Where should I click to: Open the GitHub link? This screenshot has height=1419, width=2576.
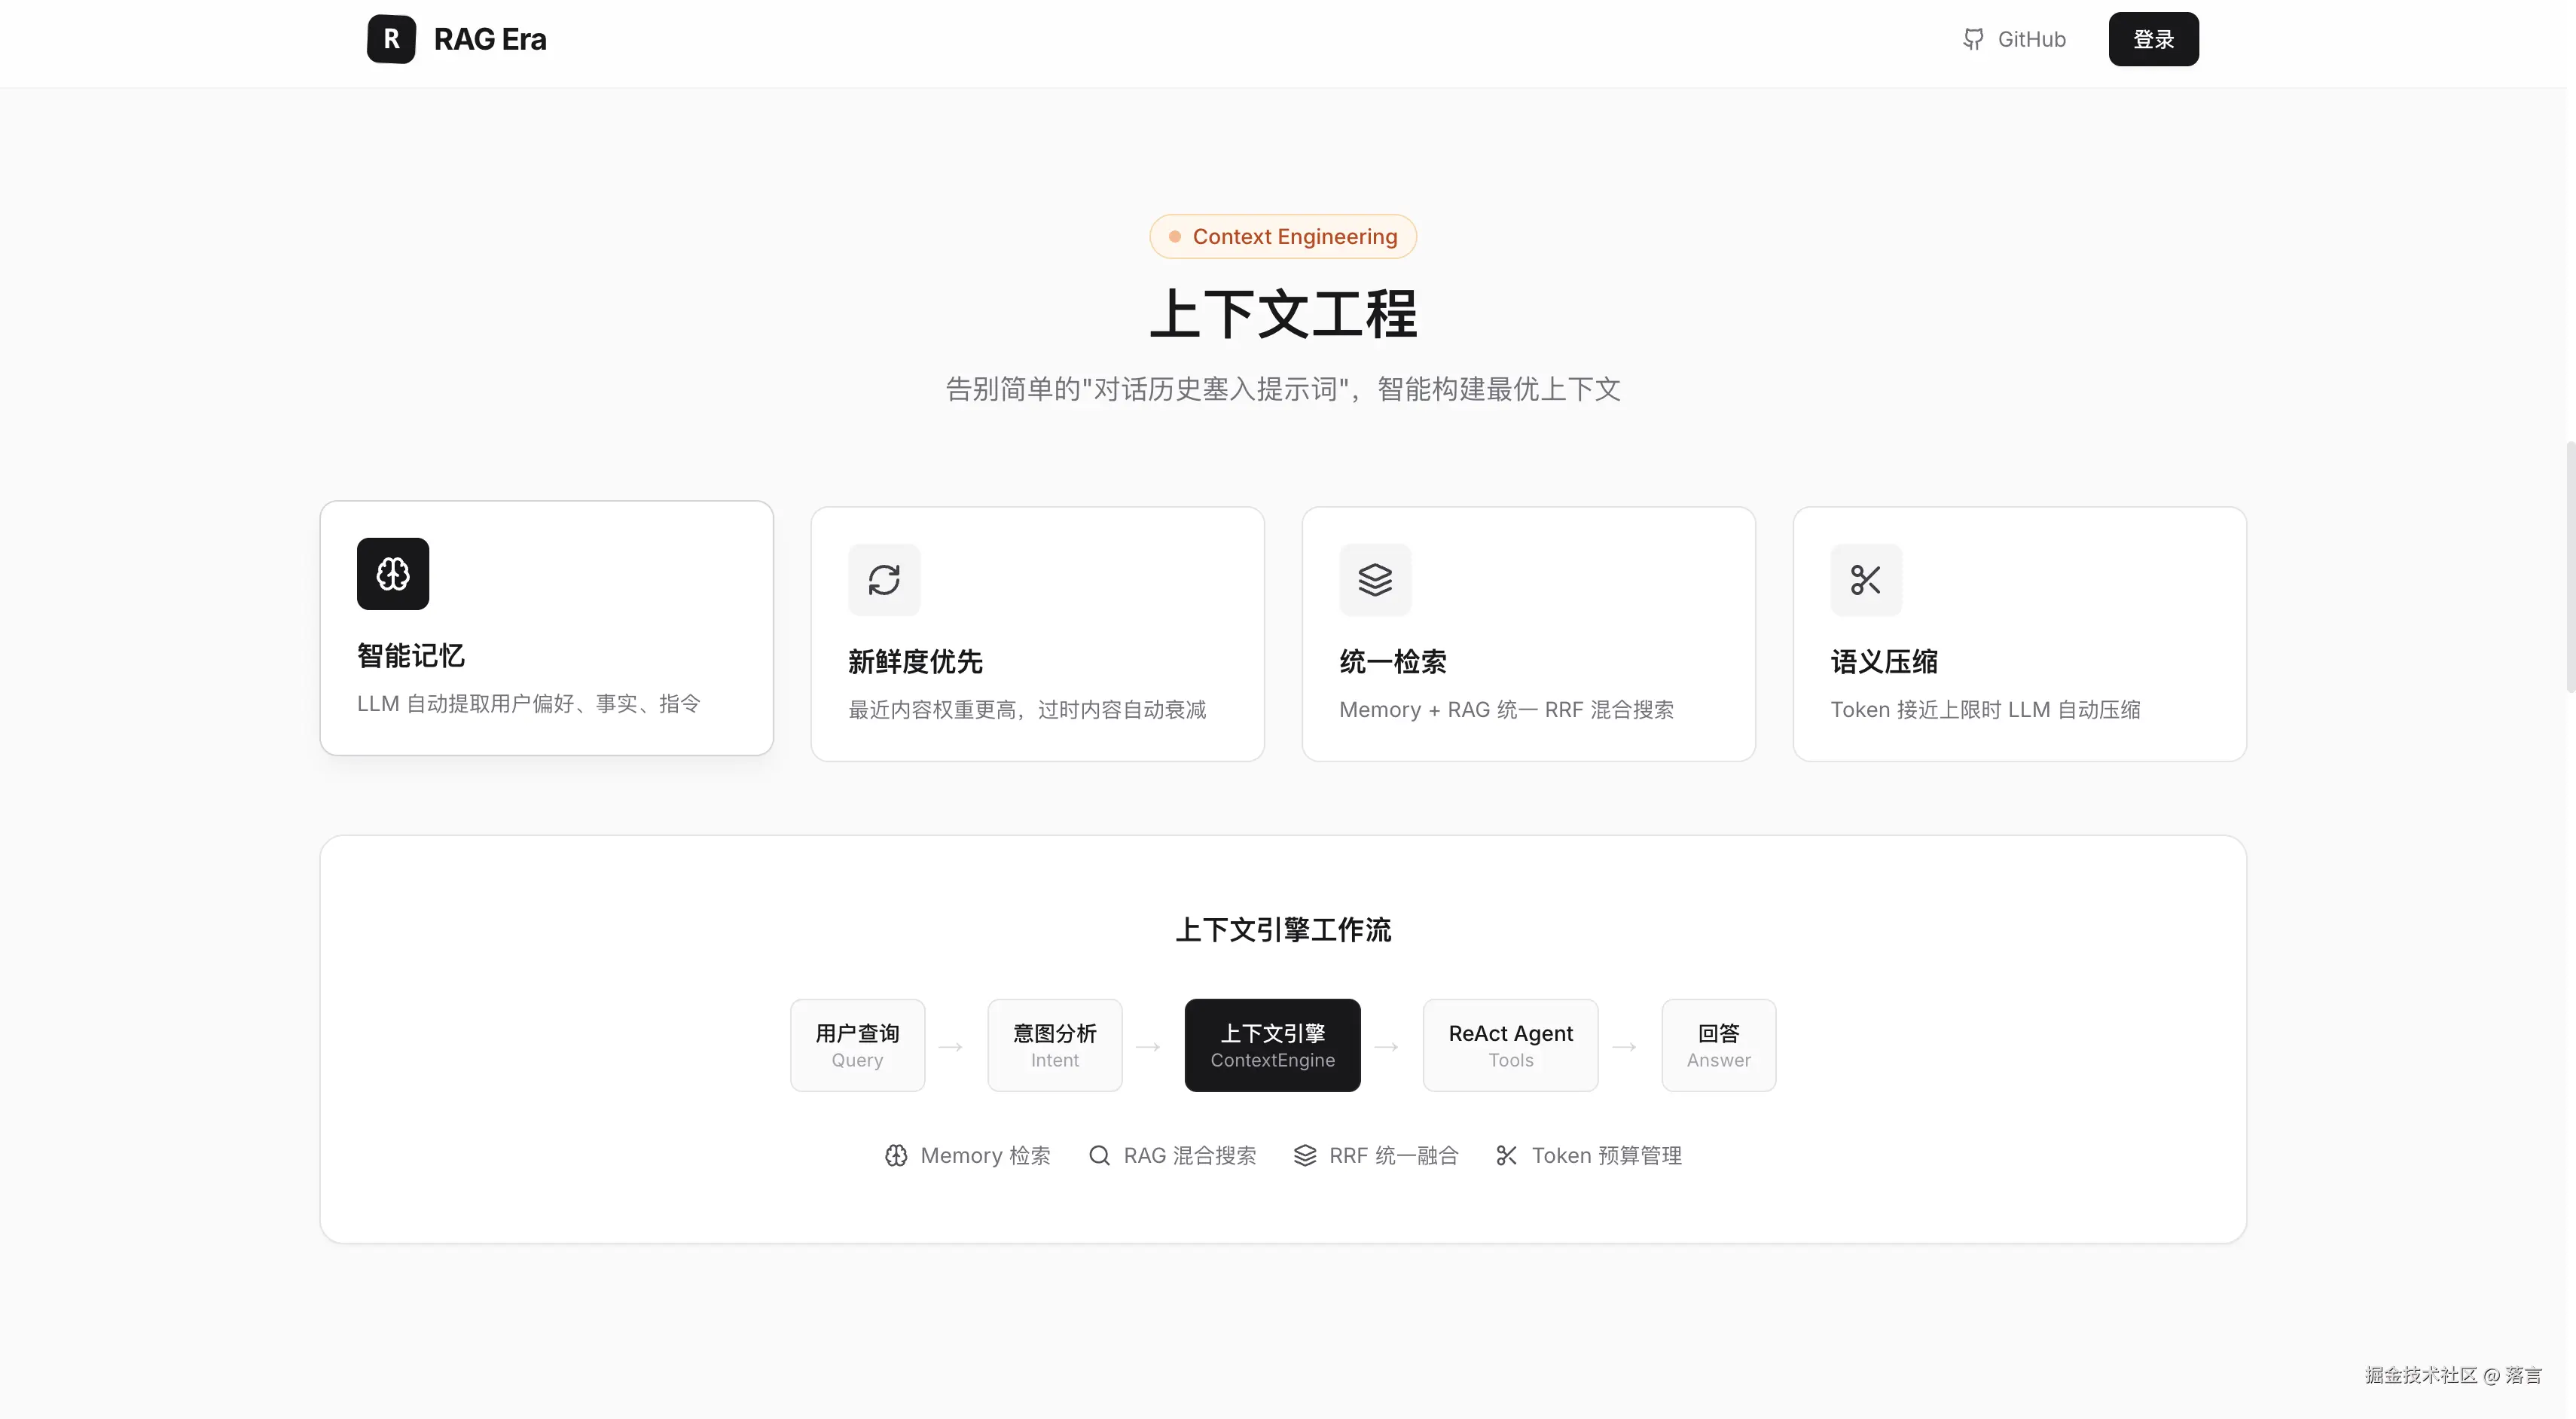[x=2014, y=39]
